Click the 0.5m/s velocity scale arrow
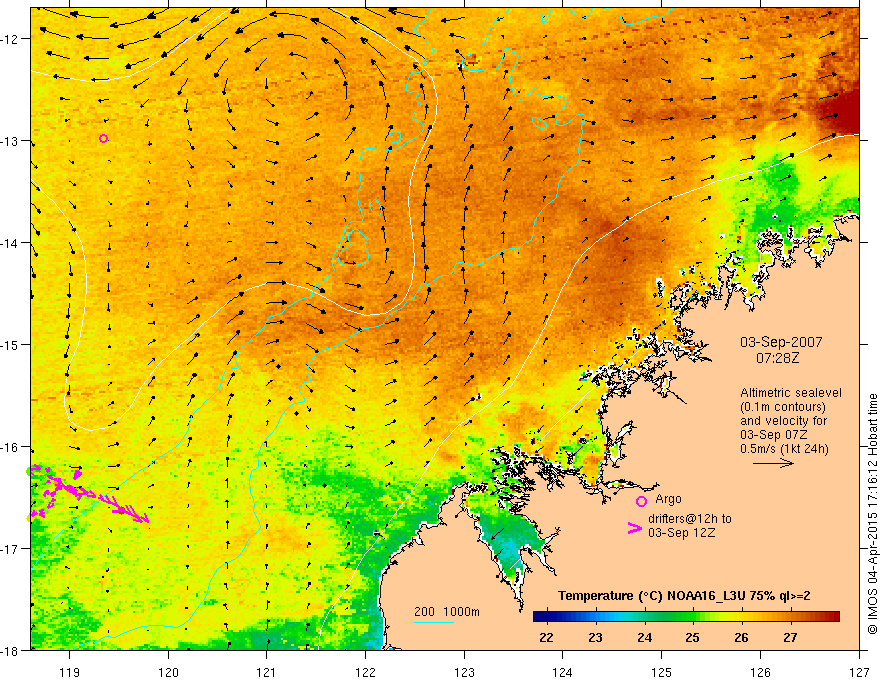This screenshot has height=680, width=880. click(773, 463)
